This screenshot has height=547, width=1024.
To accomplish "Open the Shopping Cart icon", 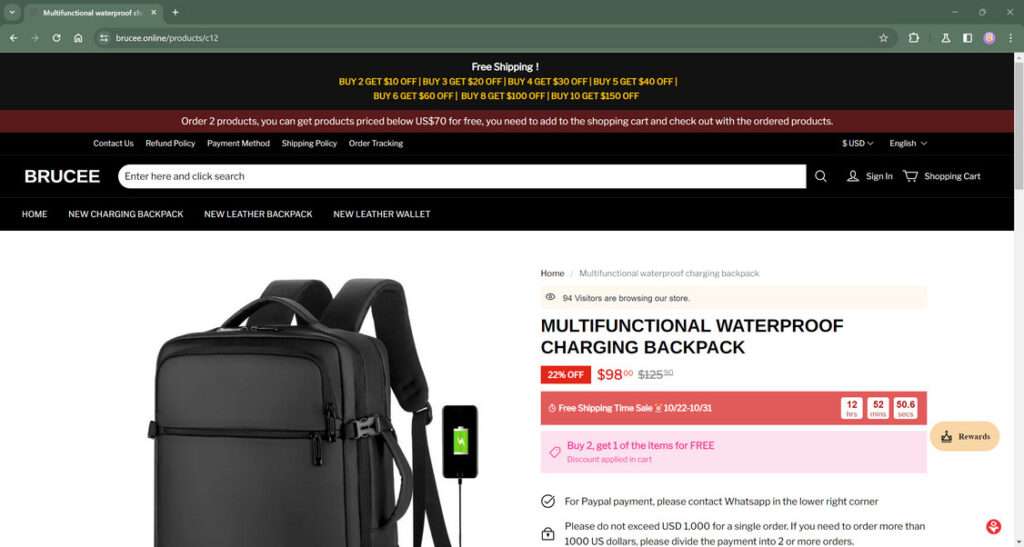I will (910, 176).
